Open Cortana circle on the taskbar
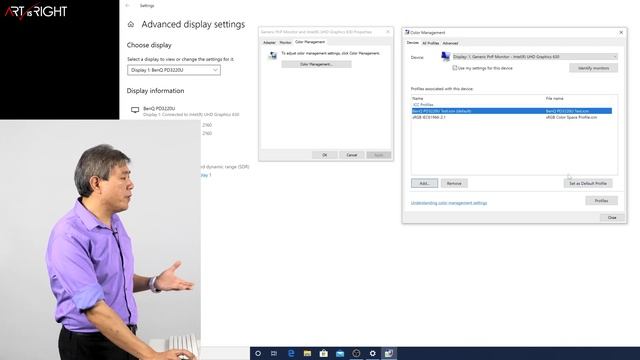The height and width of the screenshot is (360, 640). point(258,353)
